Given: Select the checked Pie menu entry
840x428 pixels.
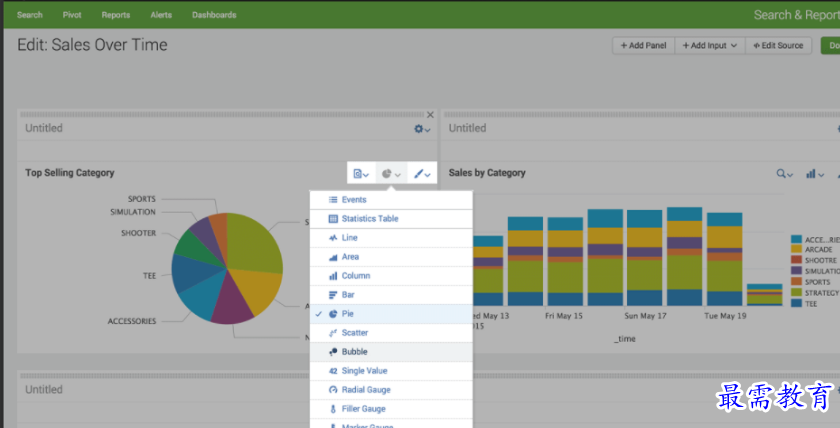Looking at the screenshot, I should (391, 314).
